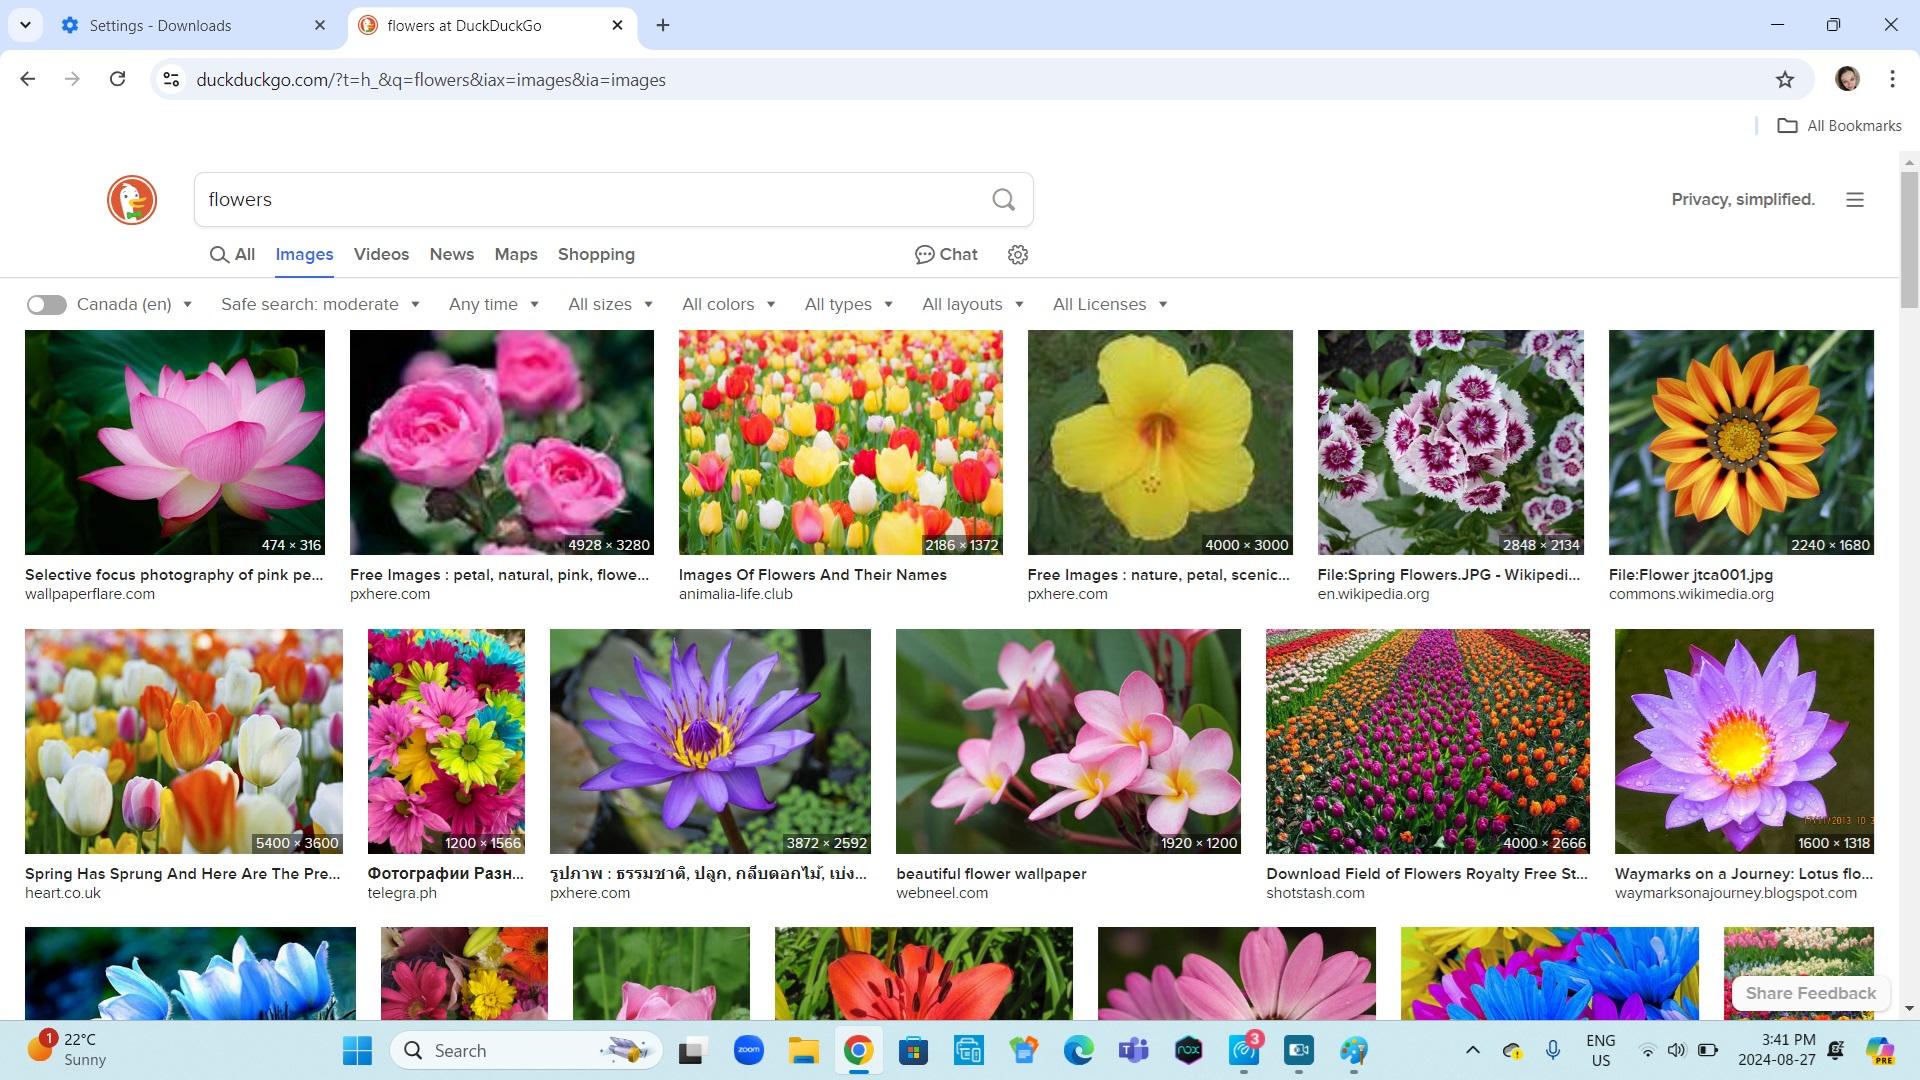Open All Bookmarks folder
1920x1080 pixels.
coord(1840,126)
